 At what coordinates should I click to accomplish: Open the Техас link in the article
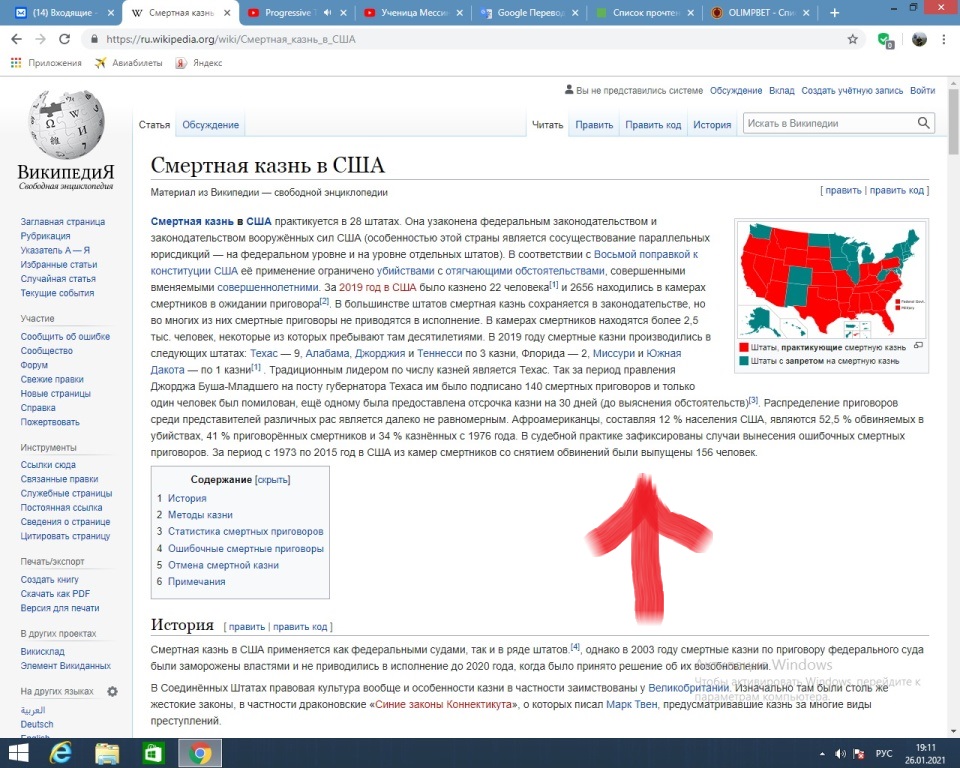click(264, 353)
